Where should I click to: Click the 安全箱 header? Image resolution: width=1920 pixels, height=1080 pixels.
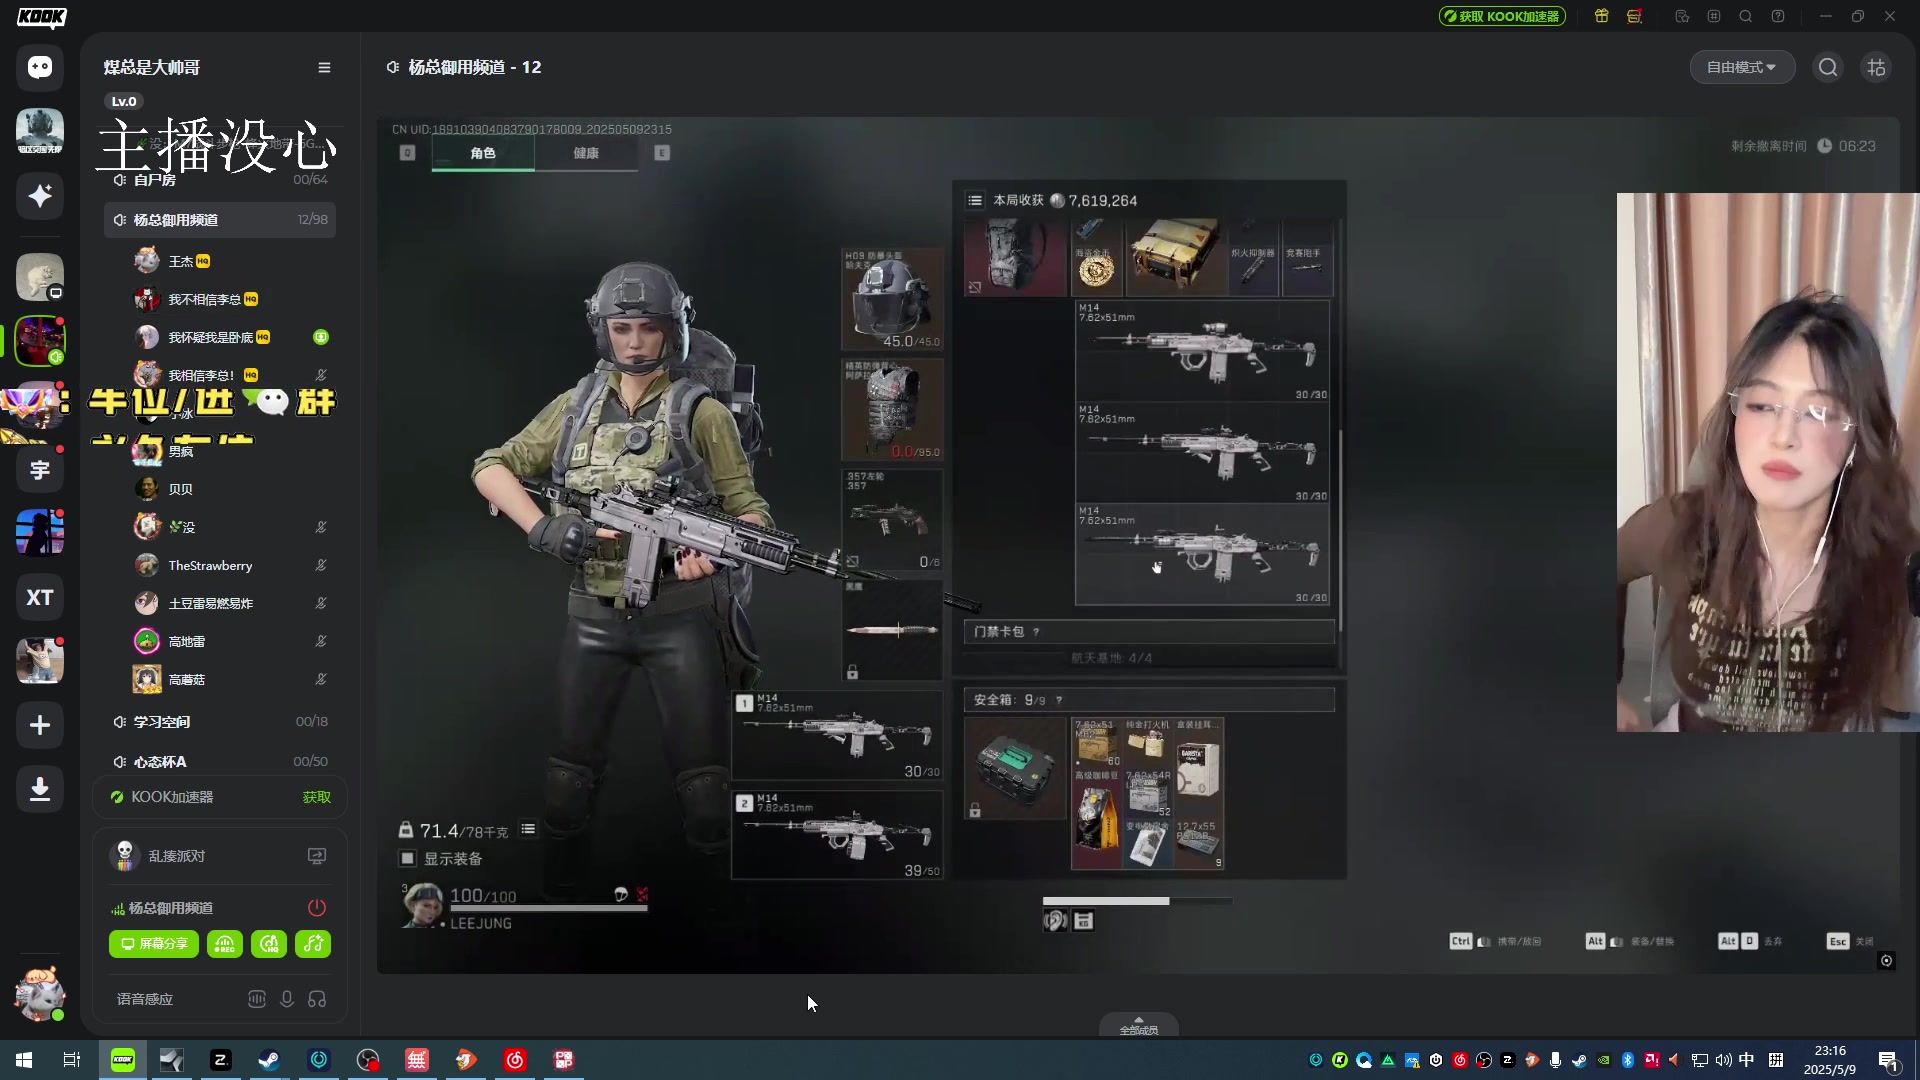1149,699
